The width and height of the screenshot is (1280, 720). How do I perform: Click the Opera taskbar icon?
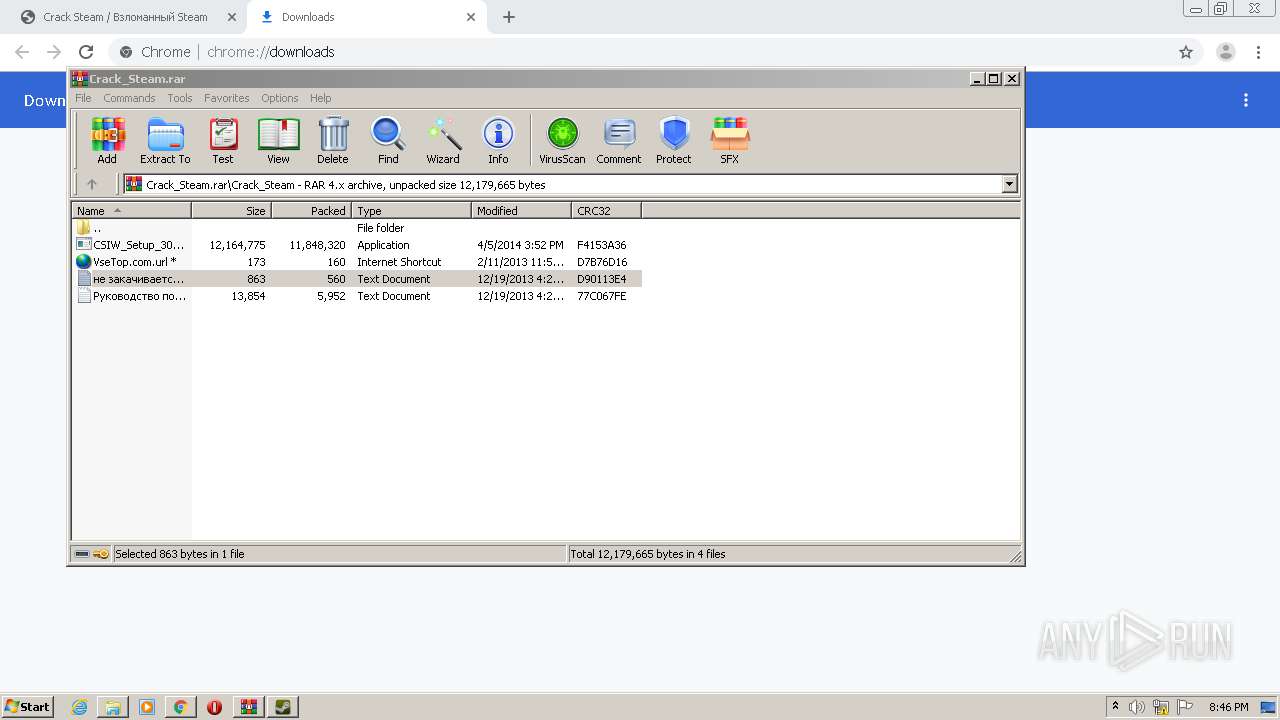pos(214,707)
